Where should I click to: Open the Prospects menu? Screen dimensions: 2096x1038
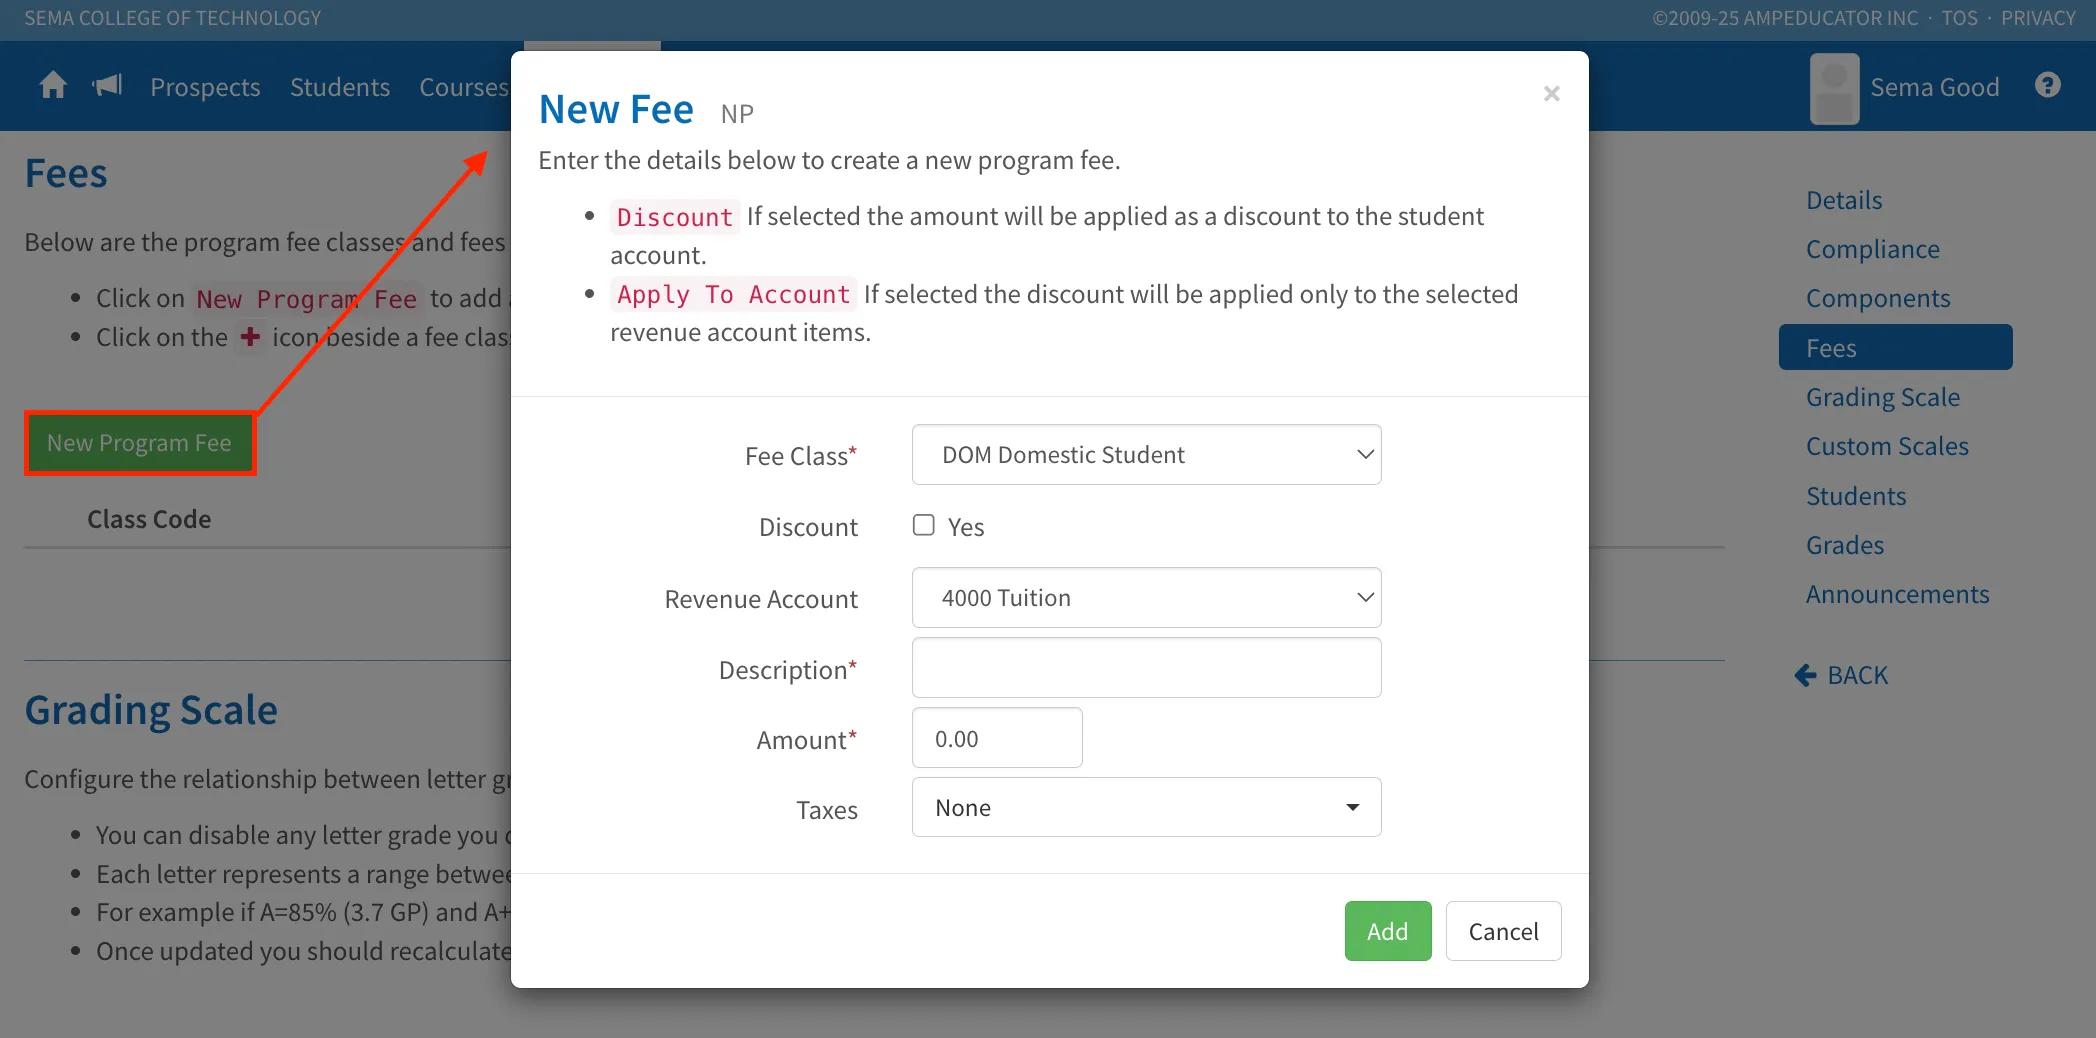coord(205,87)
